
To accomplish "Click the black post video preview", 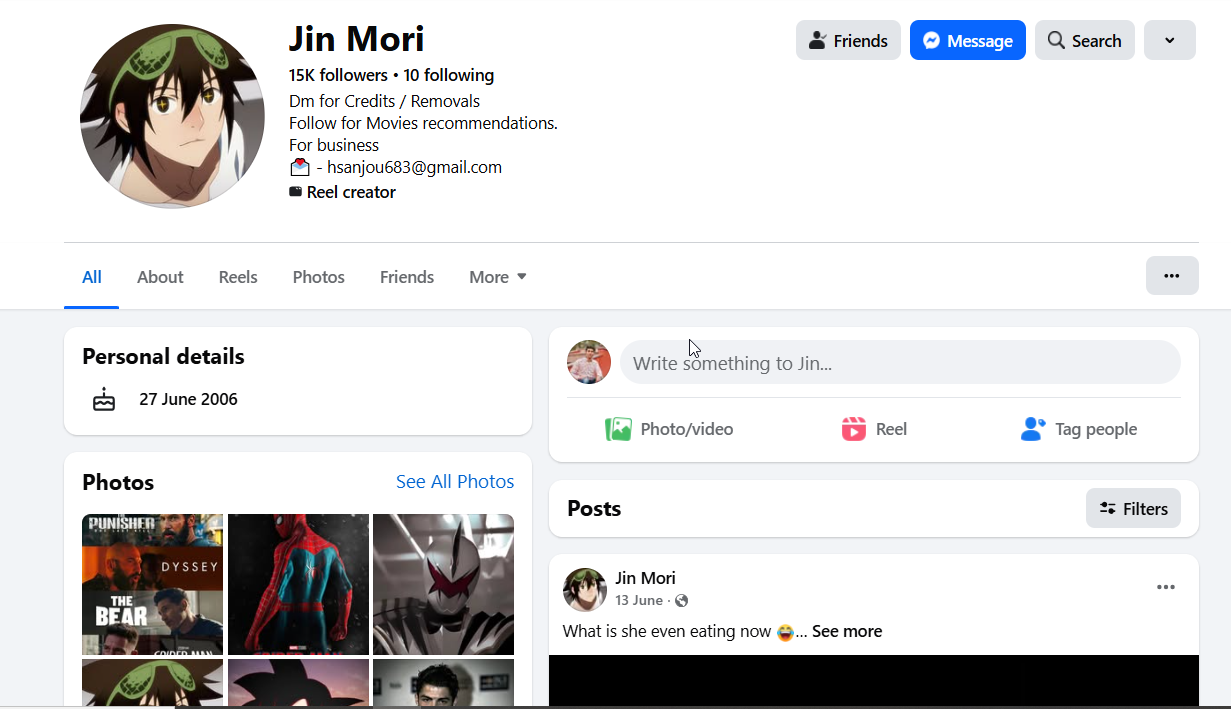I will coord(874,680).
